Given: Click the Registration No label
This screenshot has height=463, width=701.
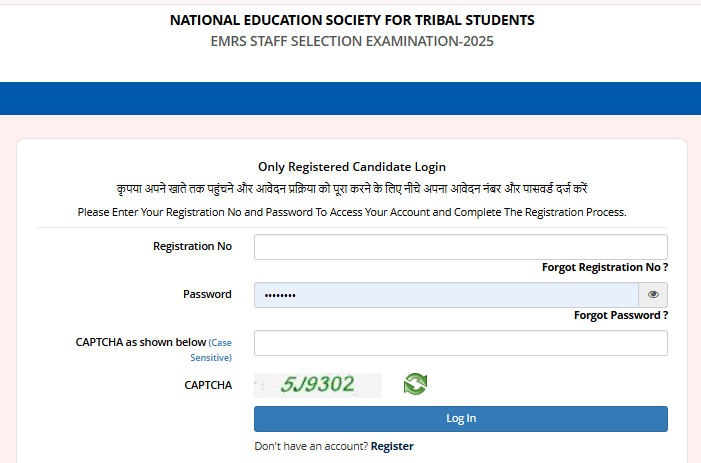Looking at the screenshot, I should pos(192,246).
